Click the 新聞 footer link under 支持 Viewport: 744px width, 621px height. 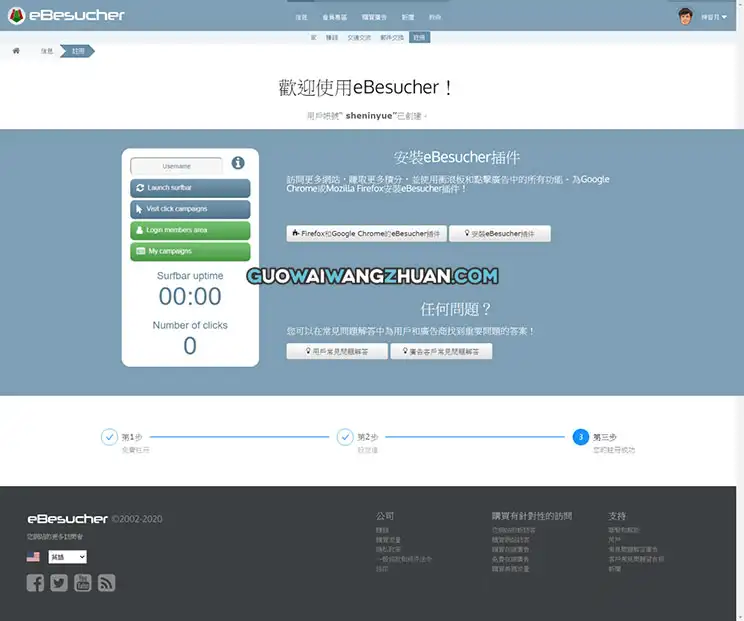pos(614,569)
